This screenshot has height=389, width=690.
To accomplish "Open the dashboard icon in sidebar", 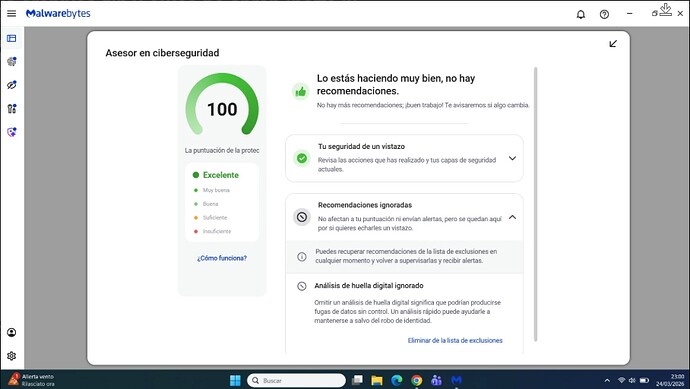I will [x=11, y=39].
